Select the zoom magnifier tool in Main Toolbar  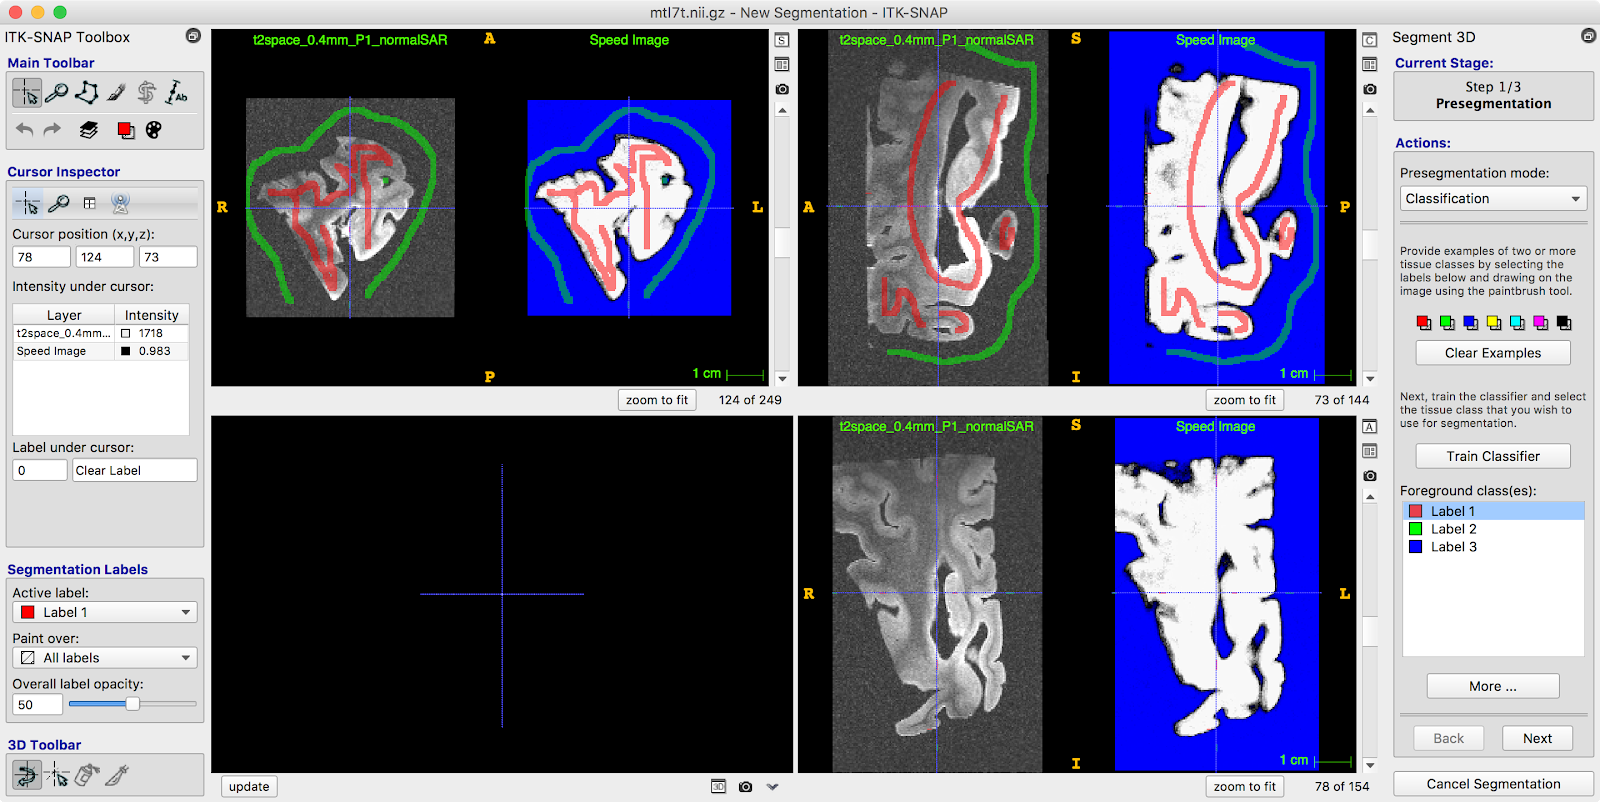tap(57, 93)
